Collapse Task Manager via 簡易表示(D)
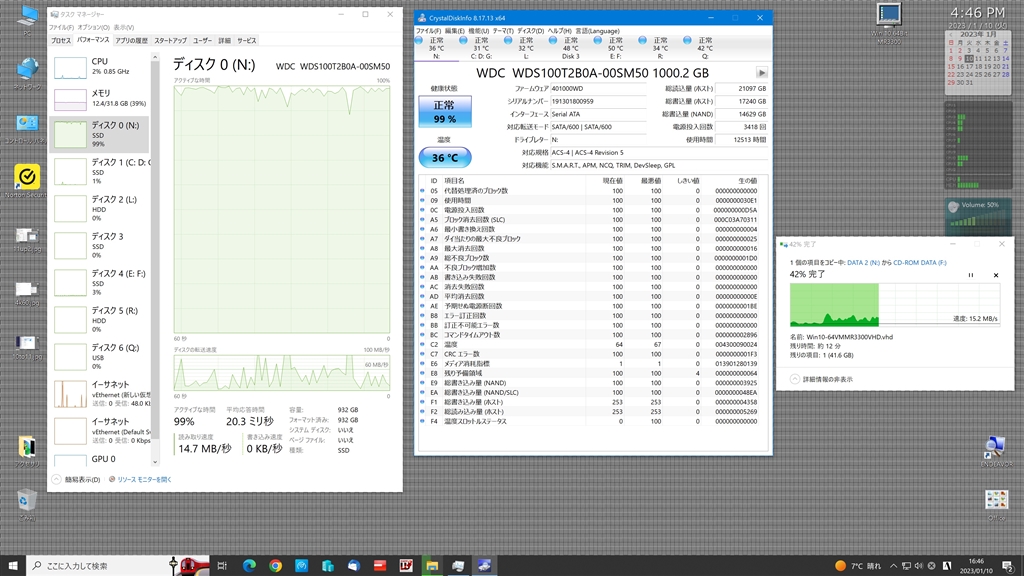Image resolution: width=1024 pixels, height=576 pixels. [76, 479]
